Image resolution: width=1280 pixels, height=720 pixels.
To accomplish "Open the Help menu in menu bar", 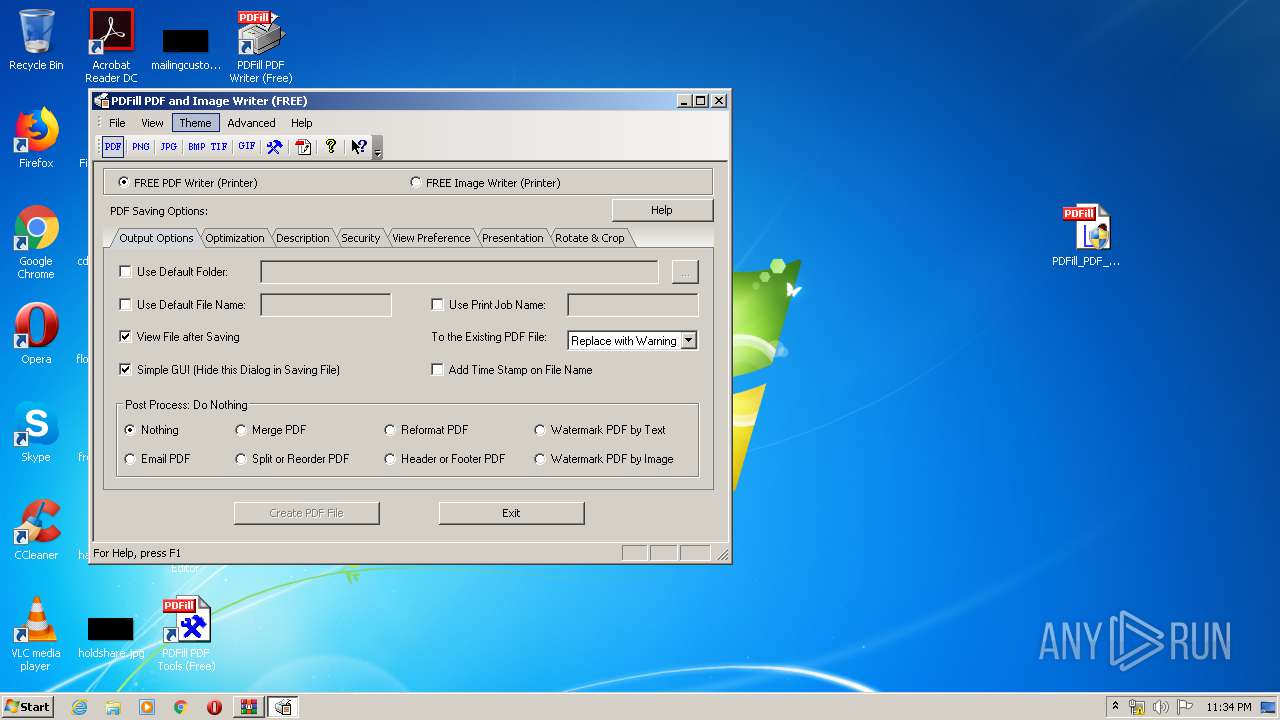I will pyautogui.click(x=301, y=123).
